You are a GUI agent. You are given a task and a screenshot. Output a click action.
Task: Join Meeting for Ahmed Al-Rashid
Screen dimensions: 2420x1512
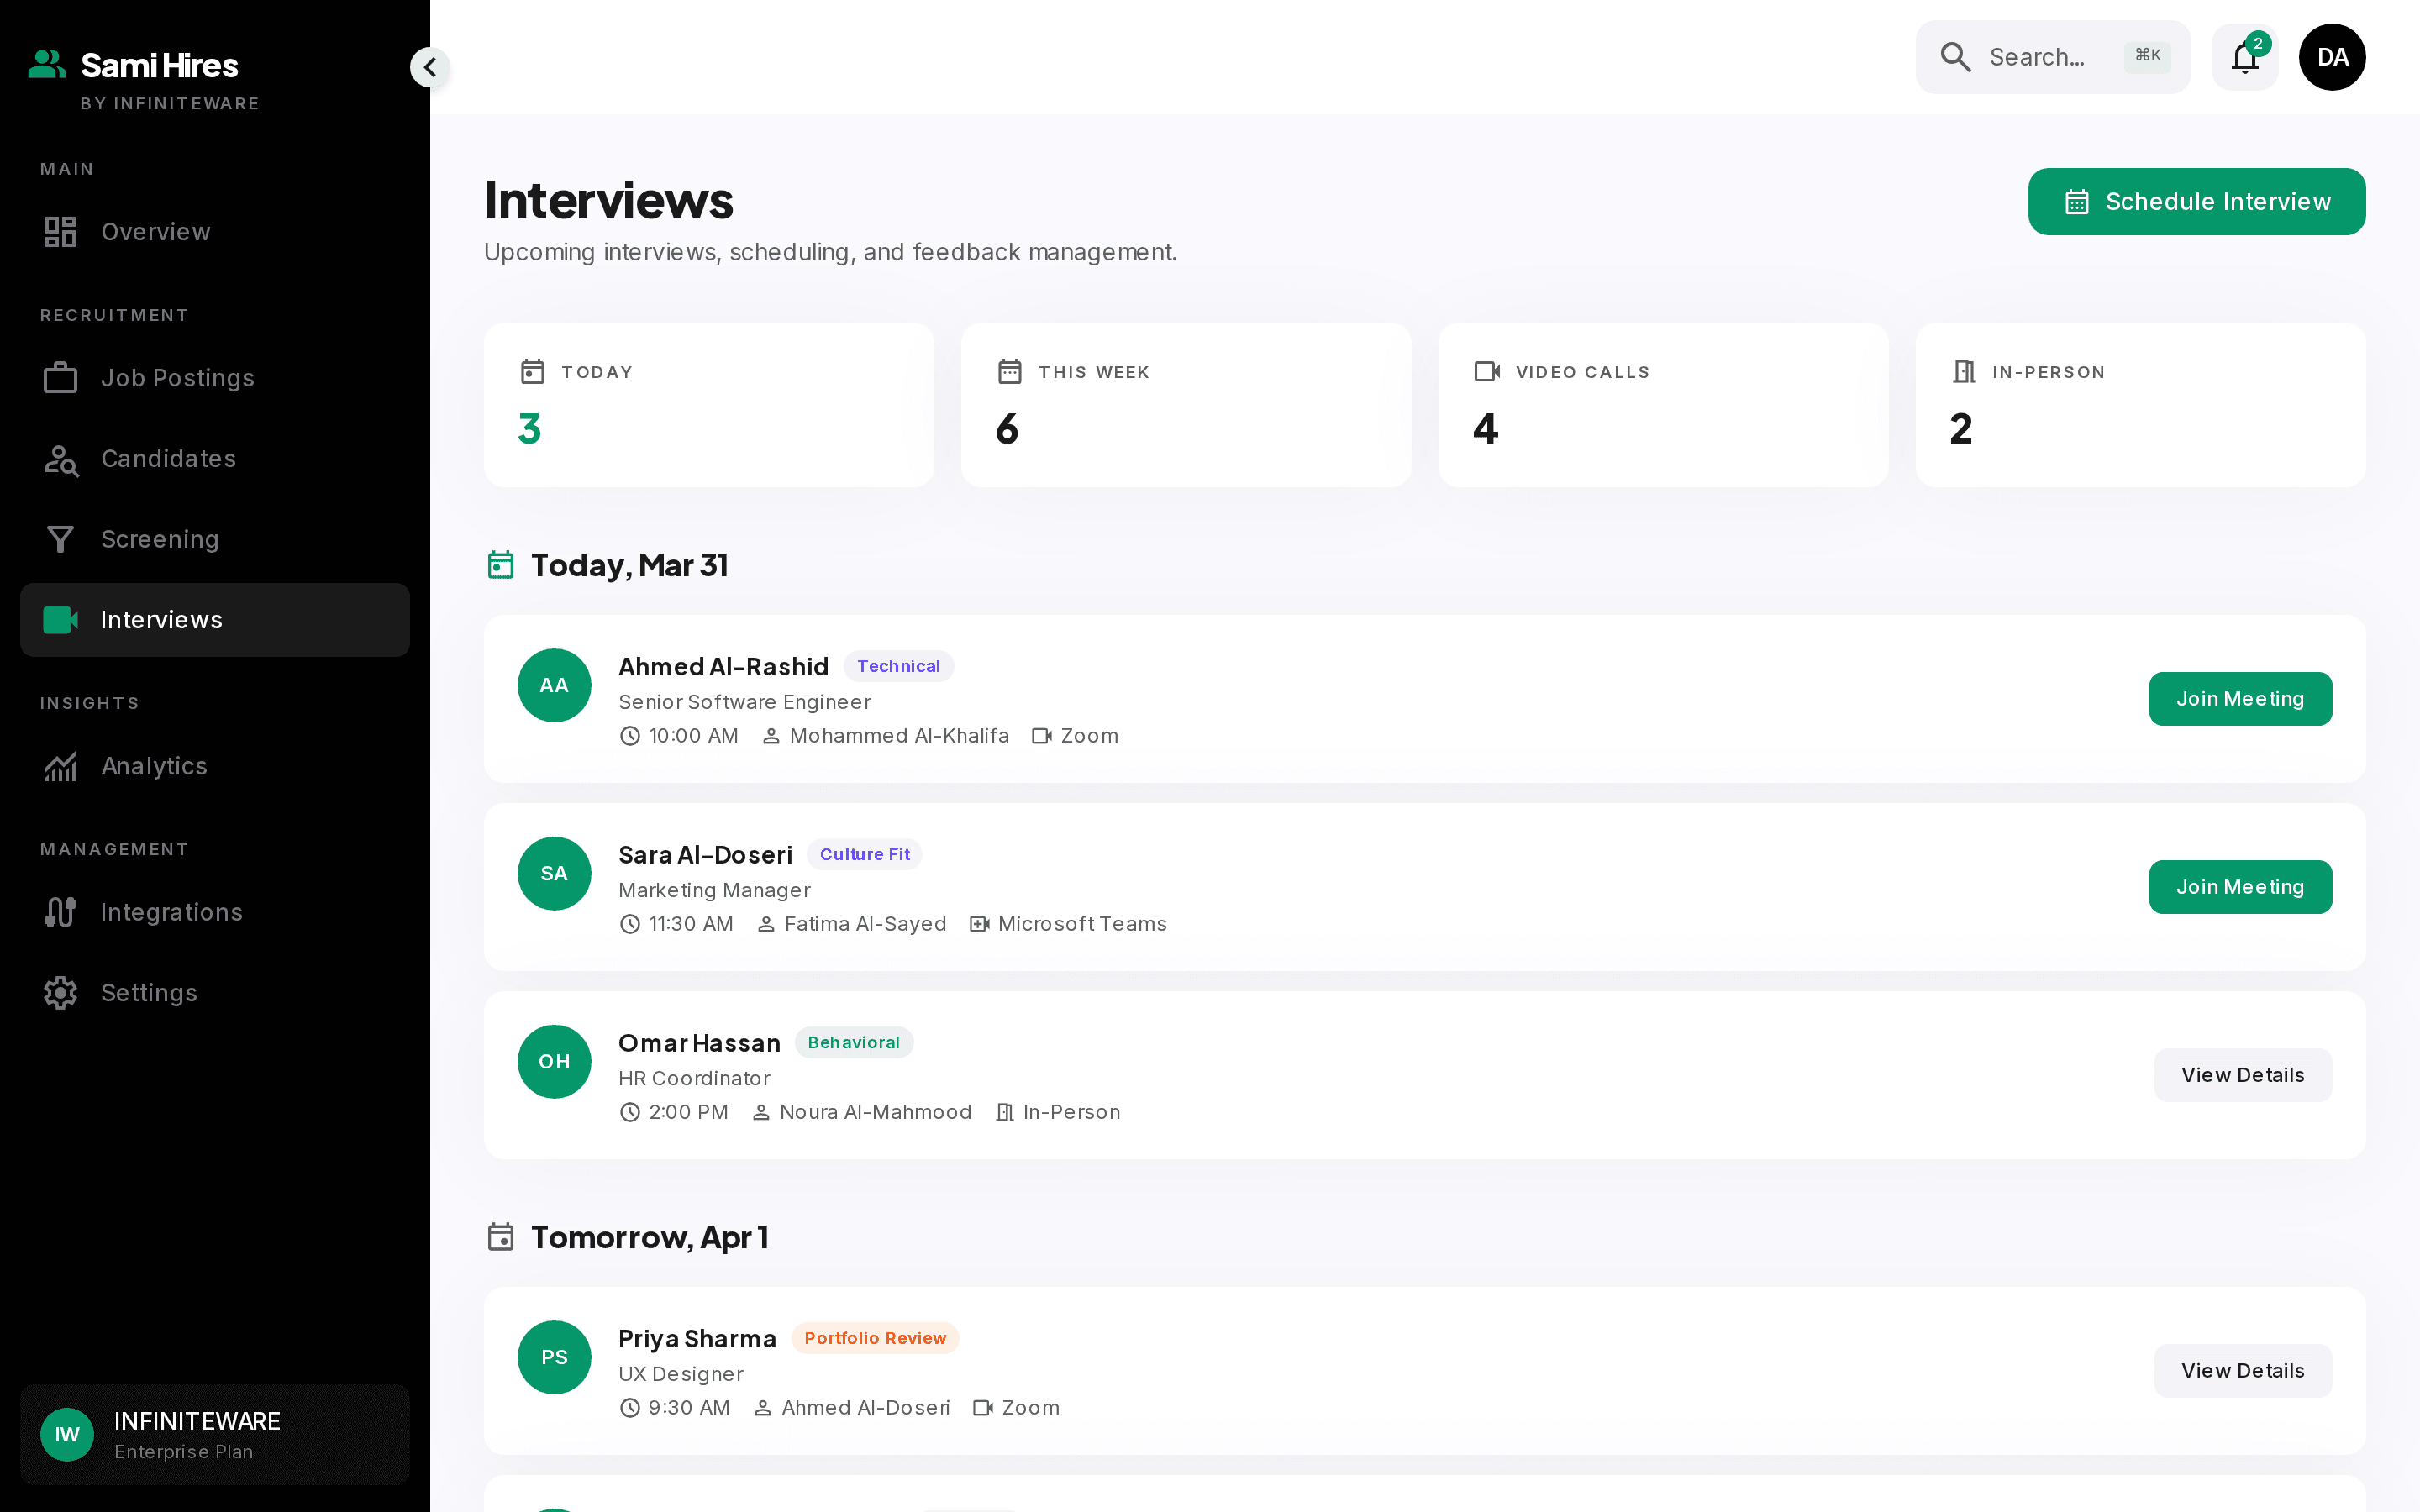click(2240, 699)
